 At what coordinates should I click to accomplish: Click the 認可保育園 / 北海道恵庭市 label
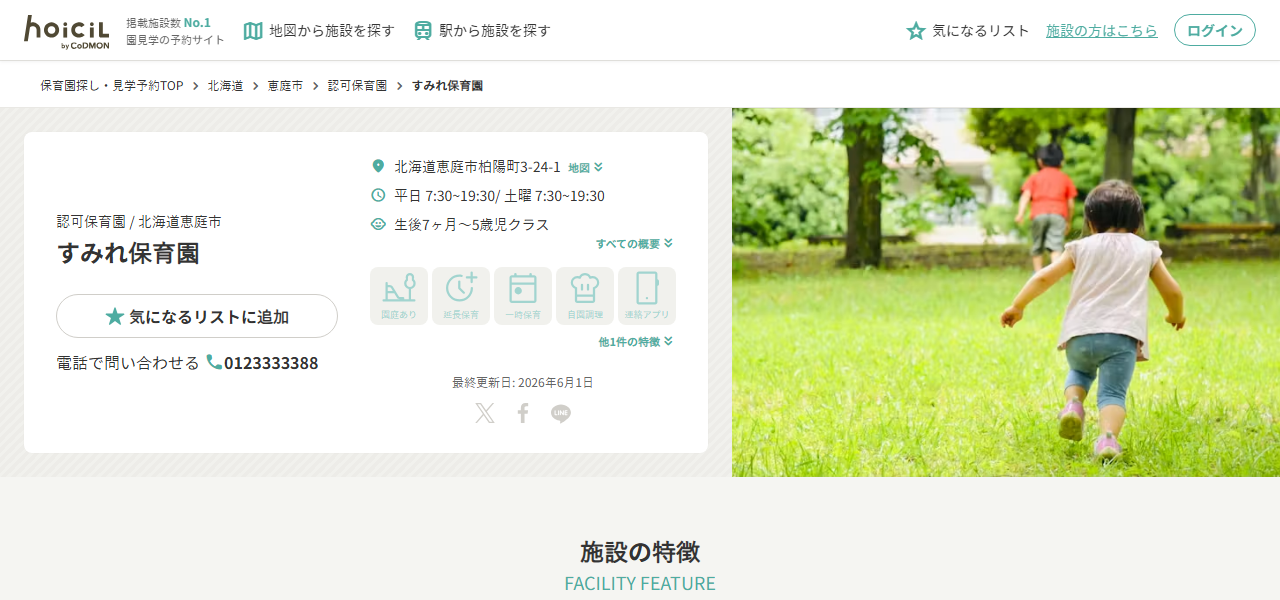tap(139, 222)
